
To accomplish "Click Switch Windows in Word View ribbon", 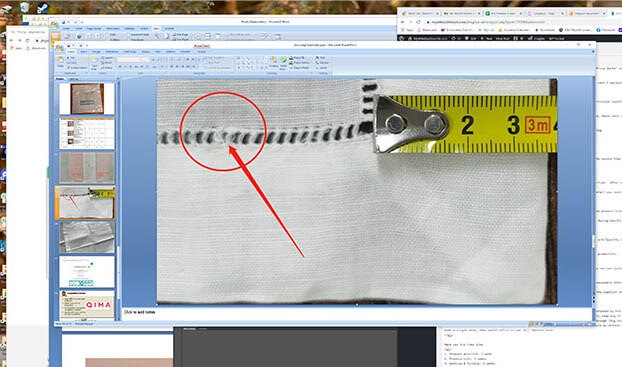I will click(x=263, y=36).
